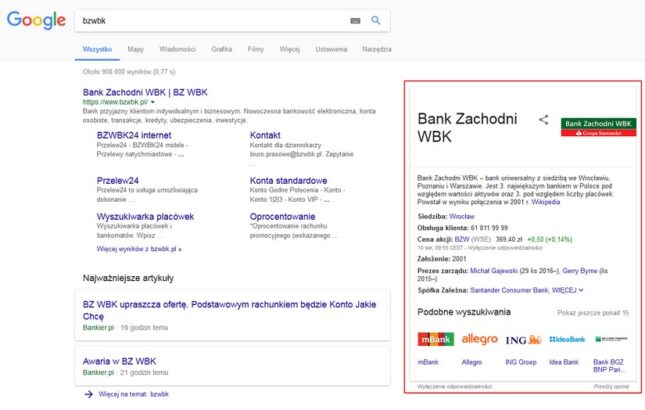This screenshot has height=410, width=645.
Task: Open Santander Consumer Bank link
Action: (x=509, y=290)
